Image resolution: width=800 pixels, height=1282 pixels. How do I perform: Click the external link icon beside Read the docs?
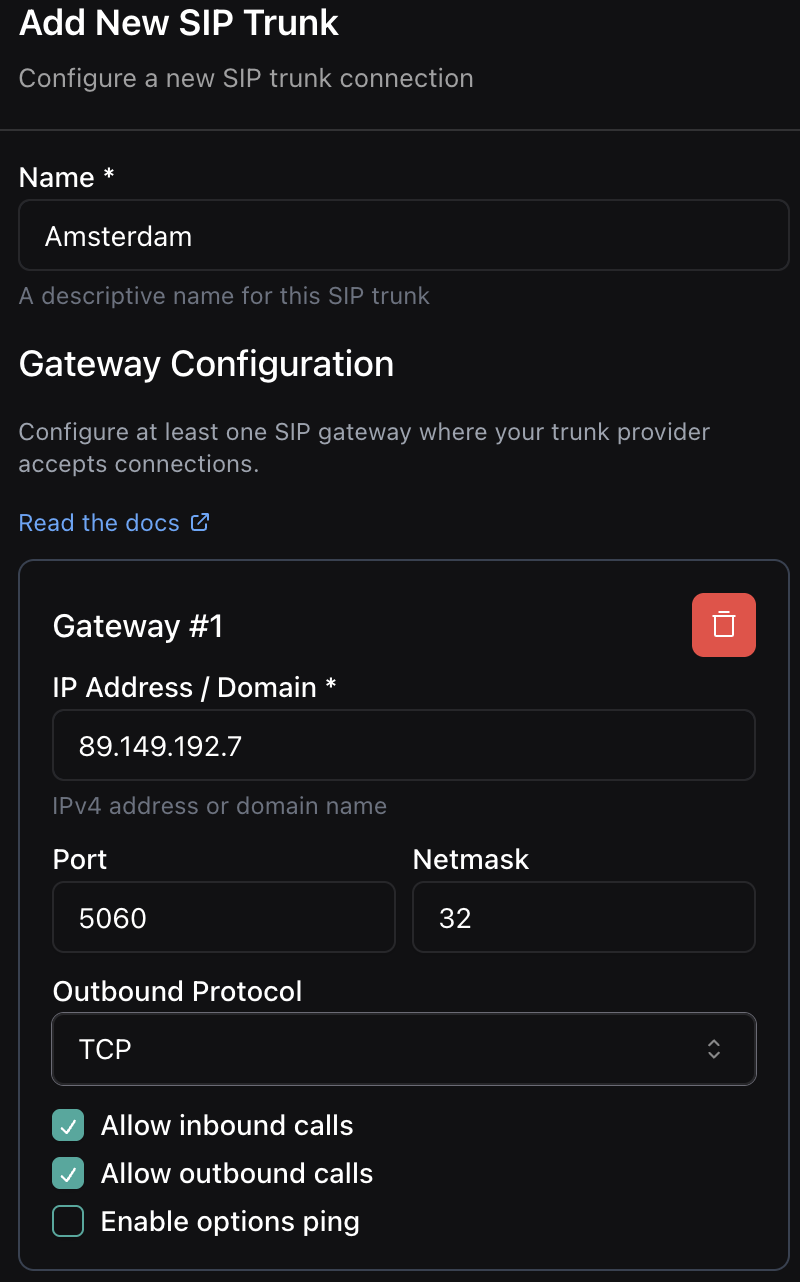pyautogui.click(x=200, y=522)
